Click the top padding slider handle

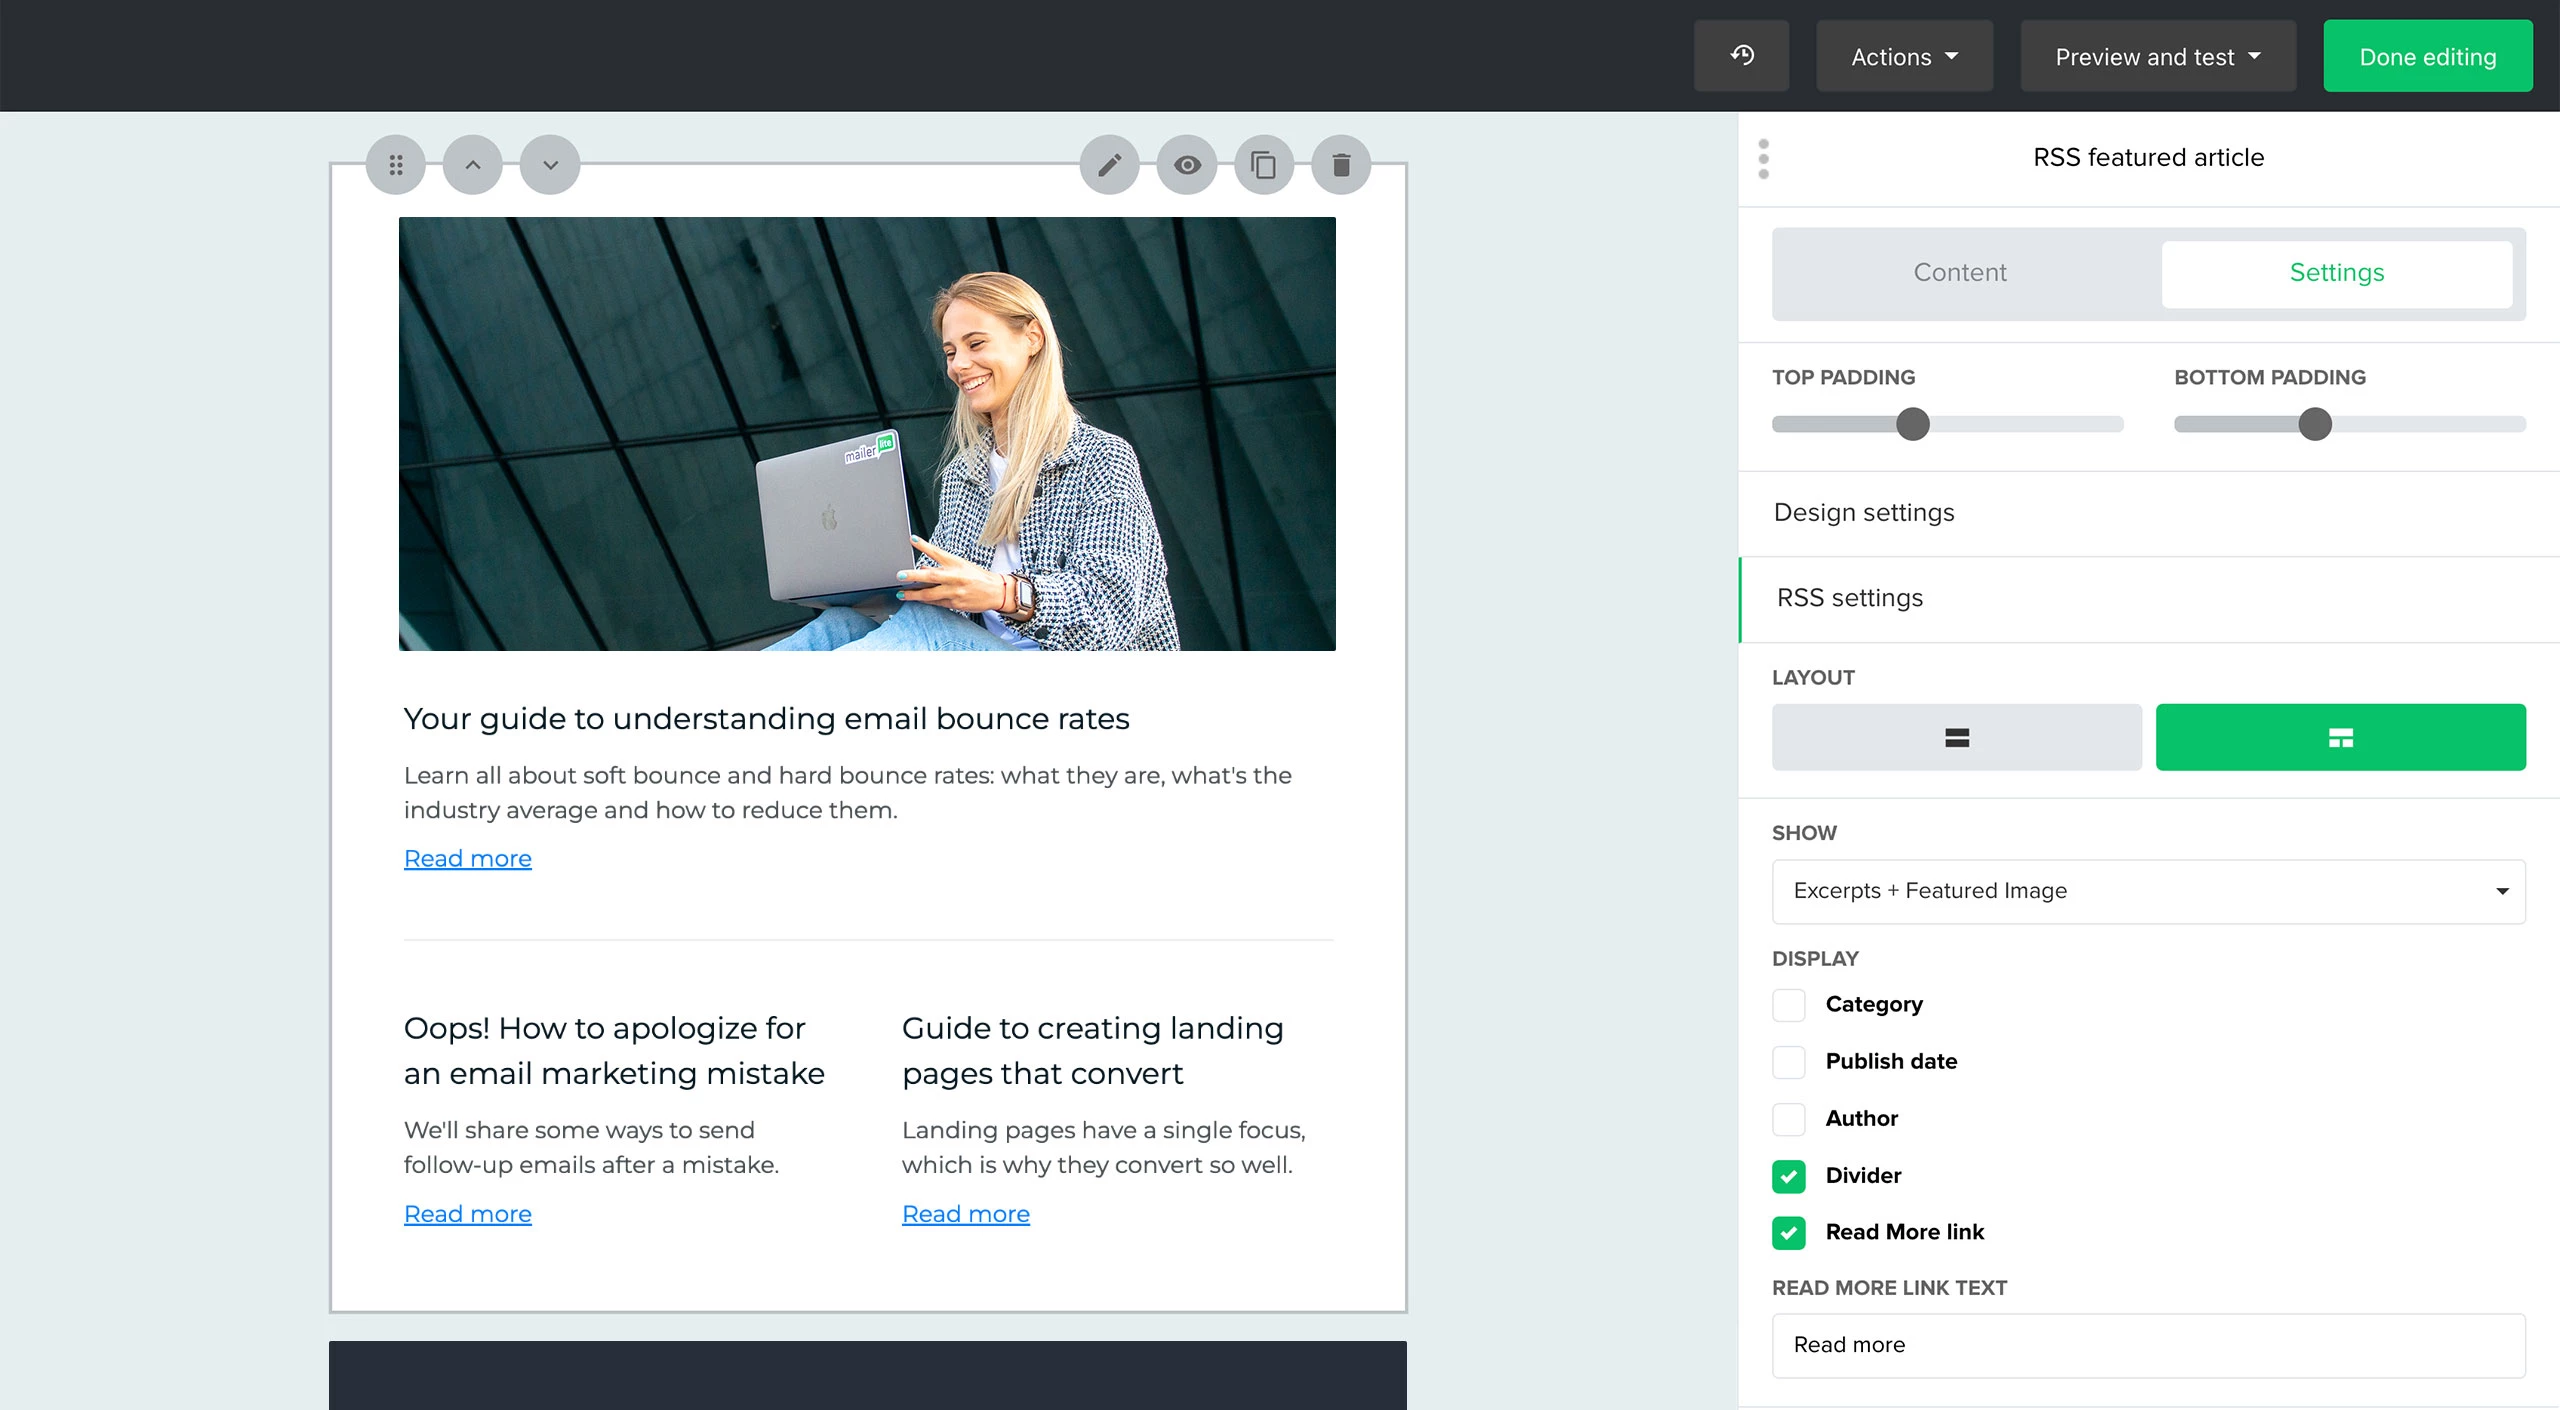coord(1913,424)
